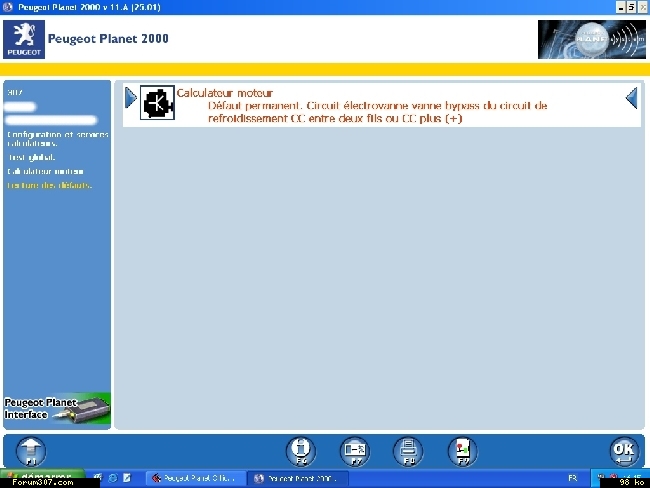Screen dimensions: 650x488
Task: Click the left-pointing blue arrow at row end
Action: 631,98
